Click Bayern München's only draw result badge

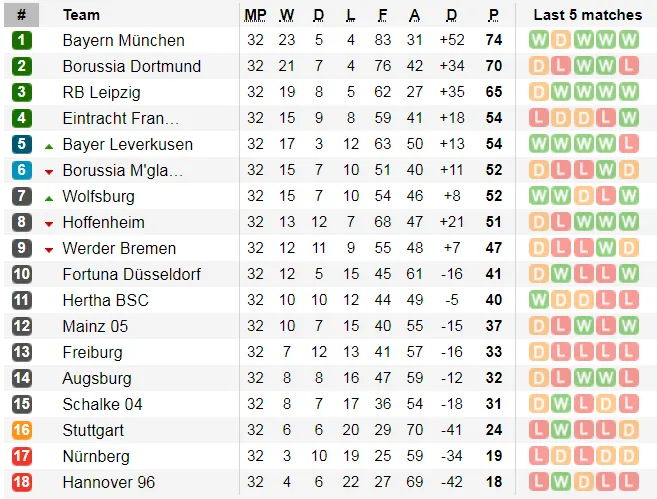click(x=562, y=40)
